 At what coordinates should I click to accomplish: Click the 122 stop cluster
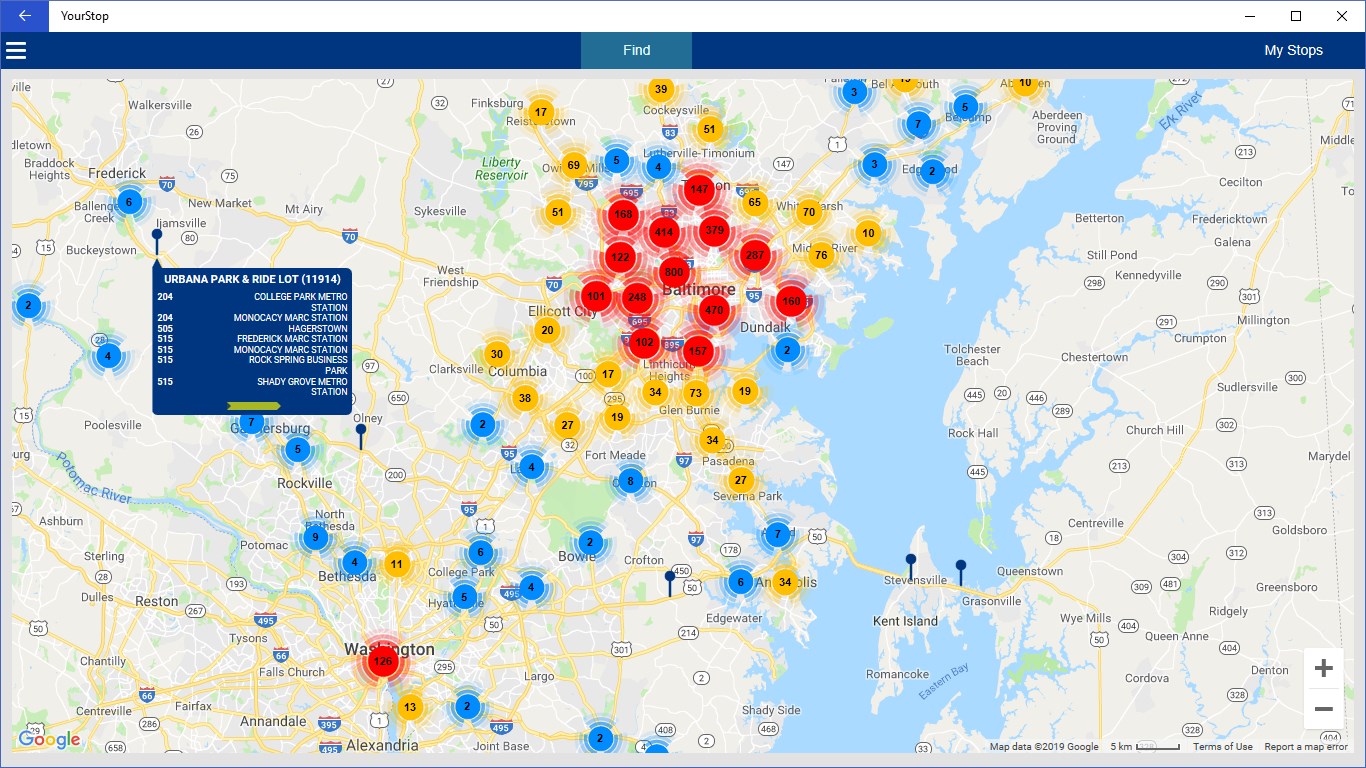click(620, 257)
